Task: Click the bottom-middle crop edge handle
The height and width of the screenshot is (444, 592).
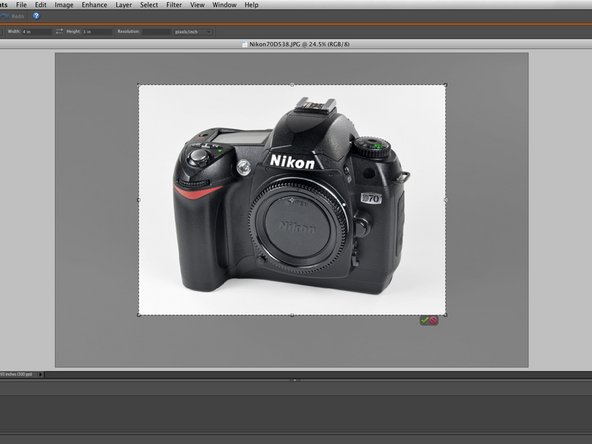Action: [292, 314]
